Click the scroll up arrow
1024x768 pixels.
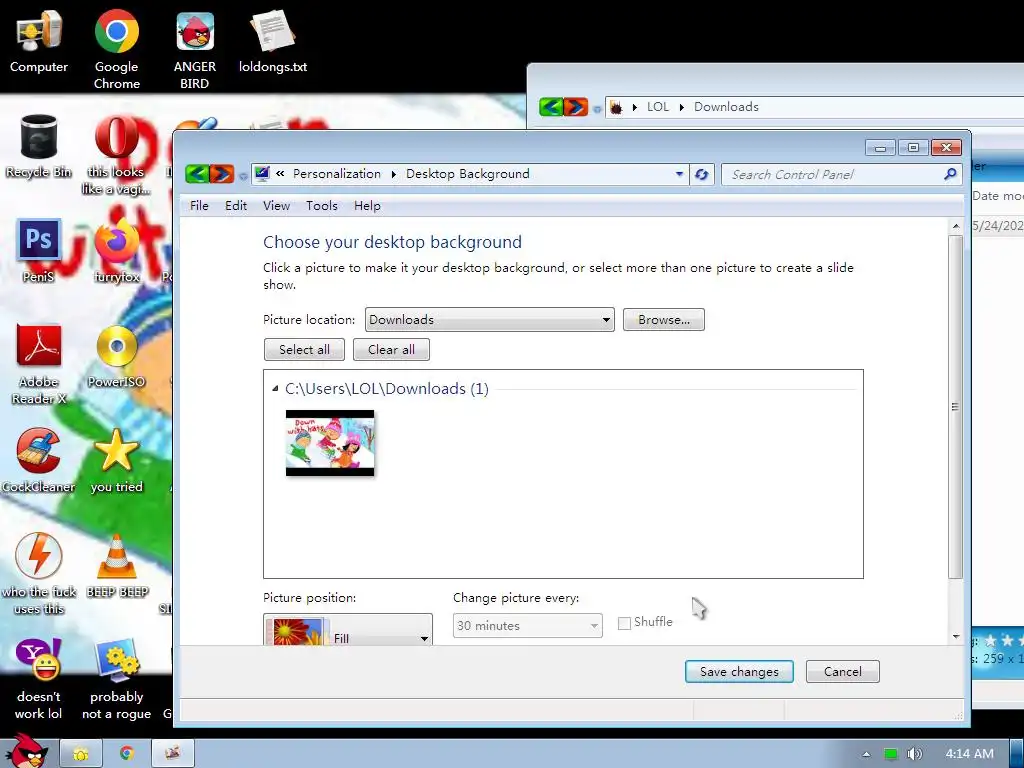click(956, 226)
